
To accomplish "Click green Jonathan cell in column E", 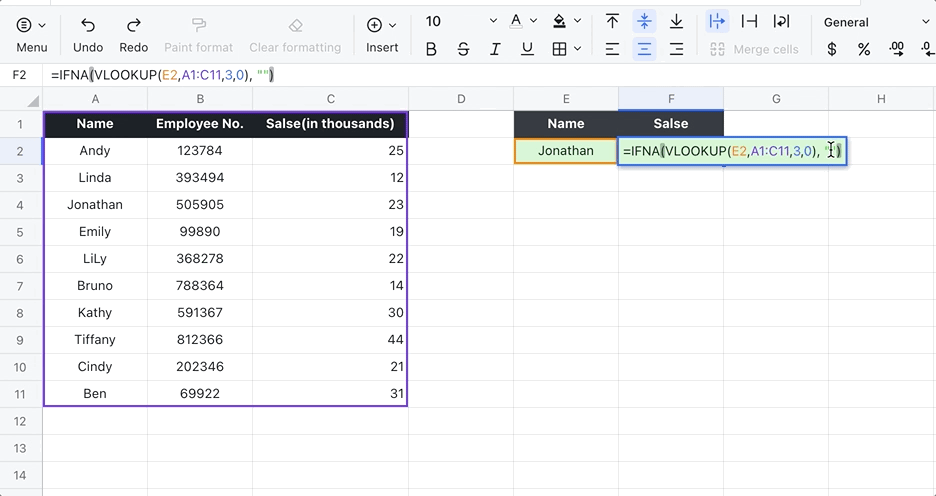I will point(566,150).
